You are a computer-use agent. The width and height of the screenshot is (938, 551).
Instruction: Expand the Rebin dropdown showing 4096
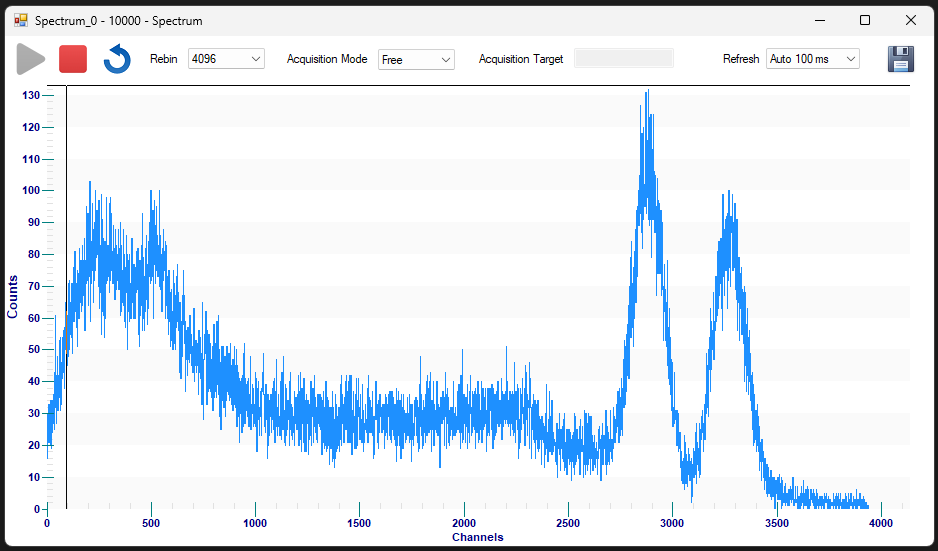pos(226,59)
